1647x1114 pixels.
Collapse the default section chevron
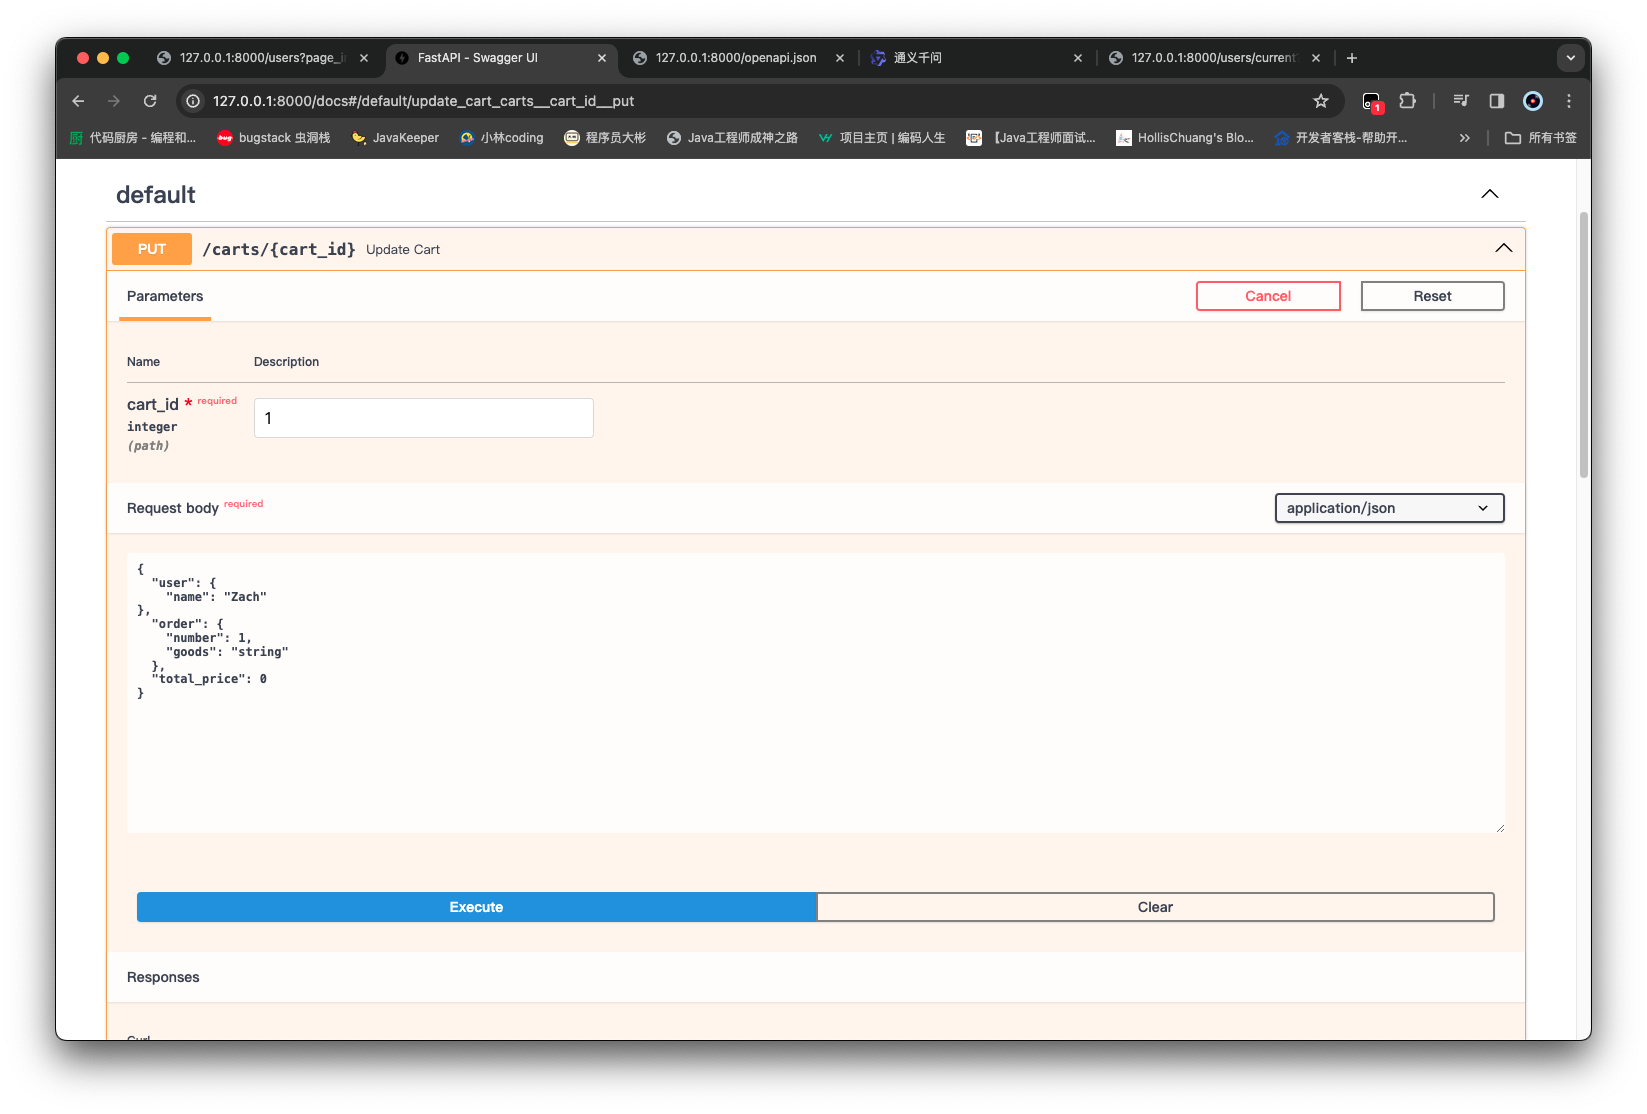pyautogui.click(x=1490, y=194)
